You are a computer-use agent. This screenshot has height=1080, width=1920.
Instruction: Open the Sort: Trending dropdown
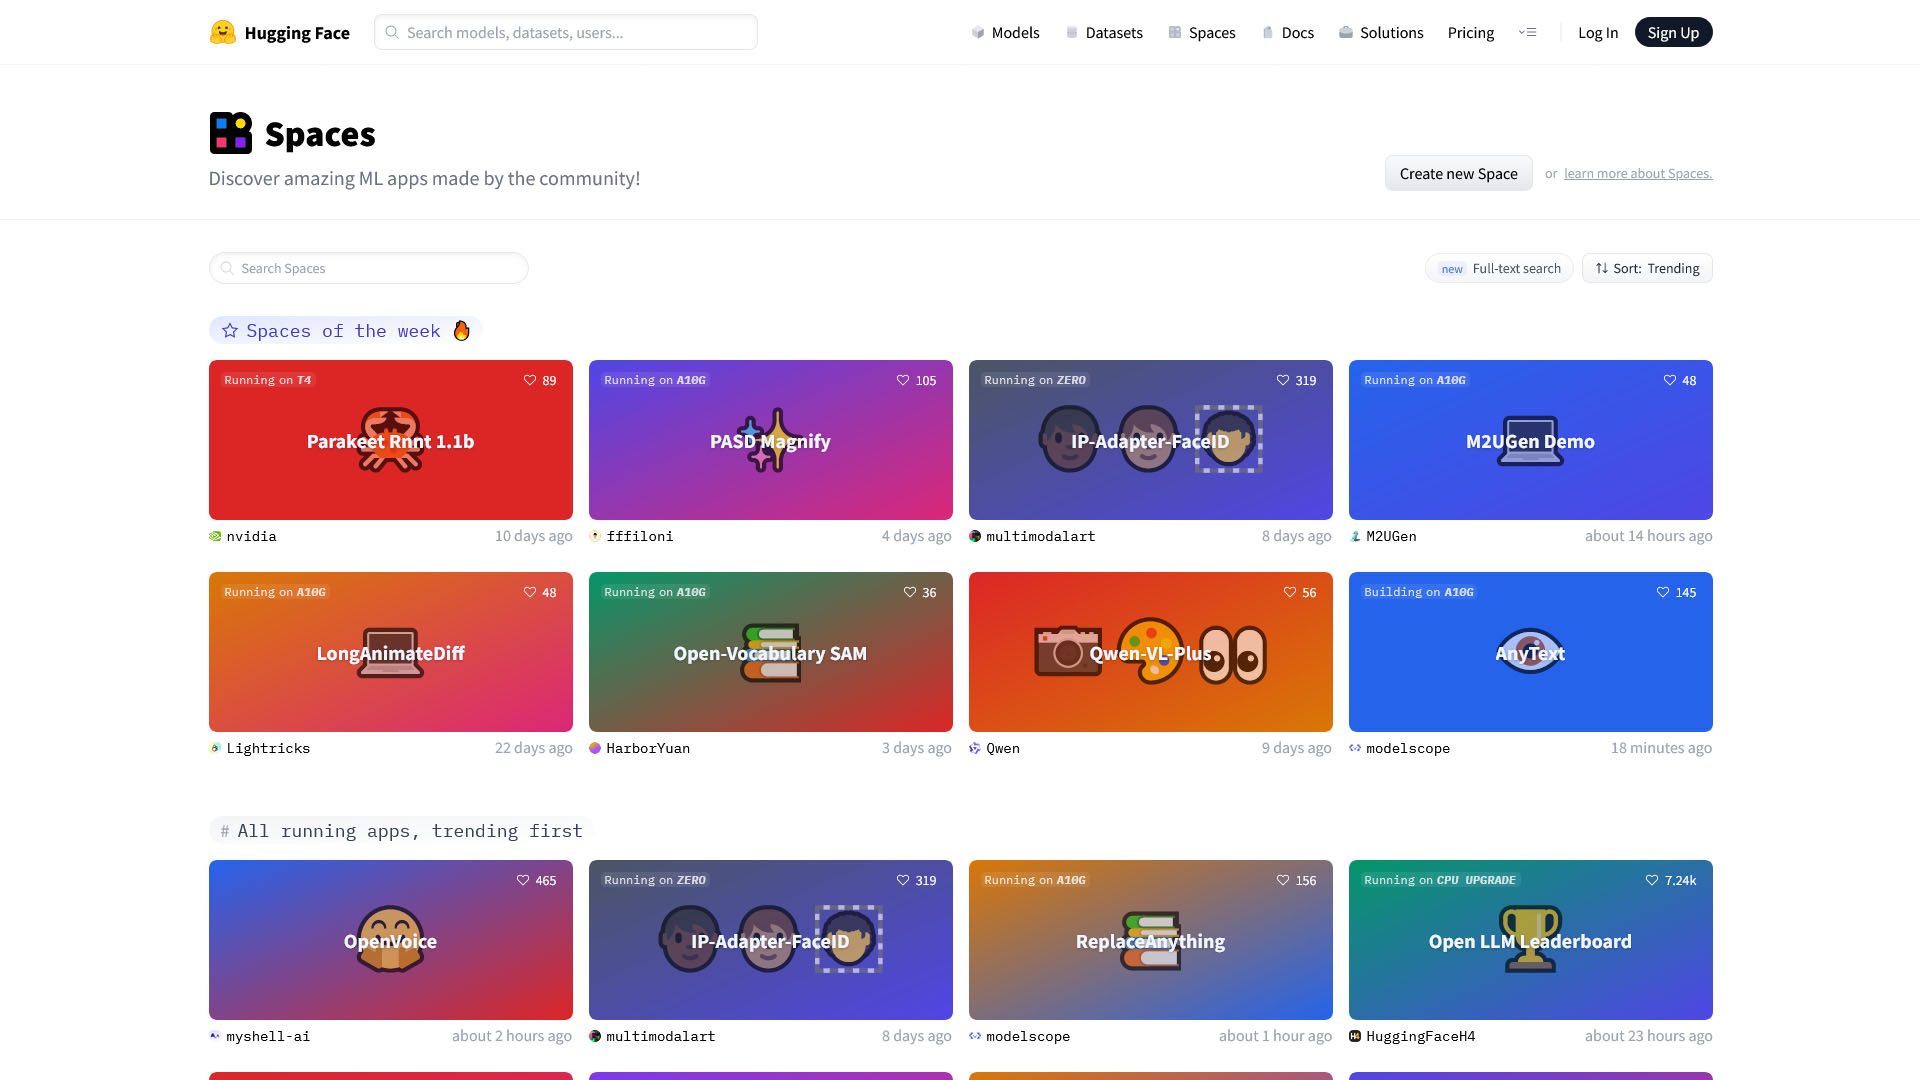[x=1647, y=268]
